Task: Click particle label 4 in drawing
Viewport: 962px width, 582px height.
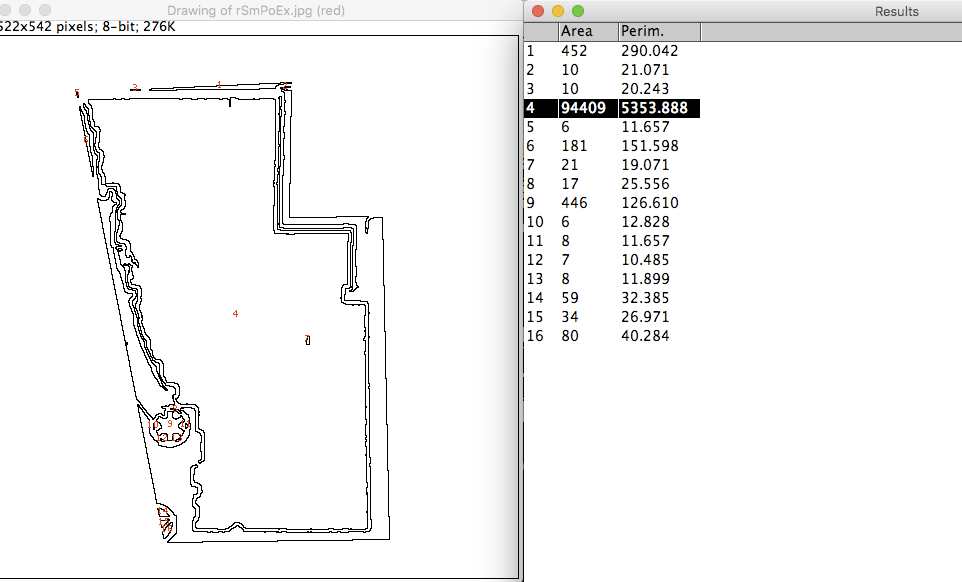Action: tap(235, 313)
